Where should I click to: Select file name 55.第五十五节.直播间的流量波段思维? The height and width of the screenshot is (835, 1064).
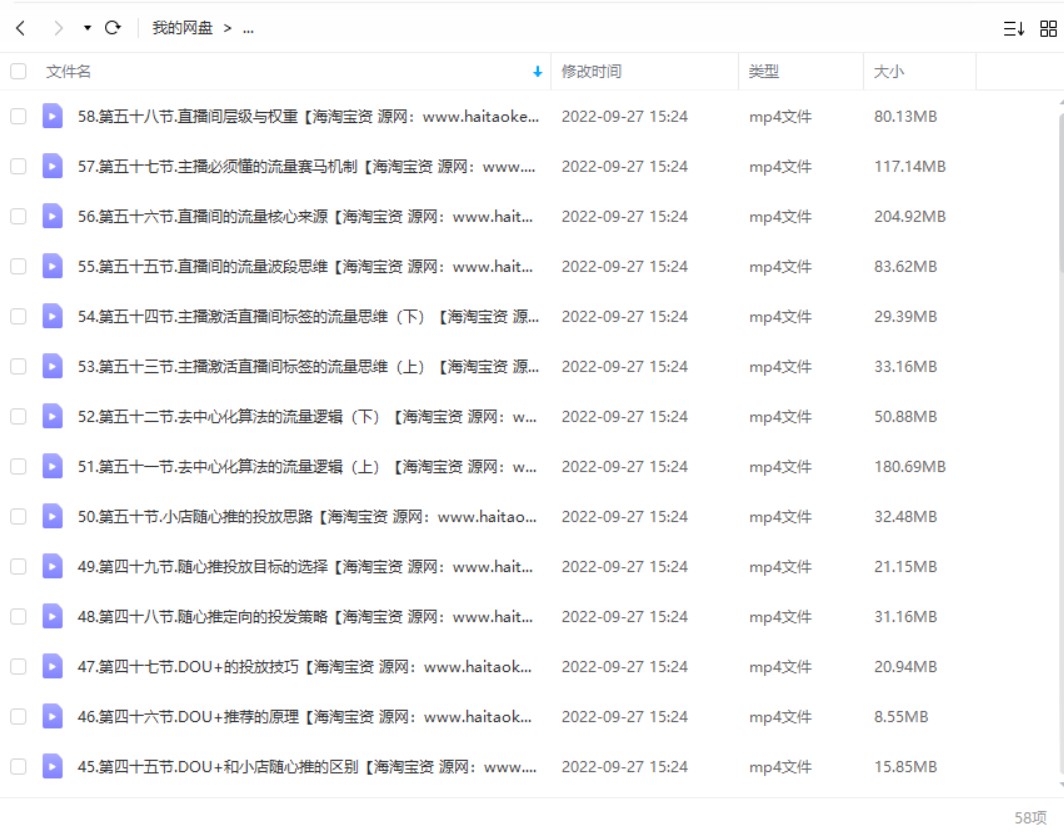(x=305, y=267)
